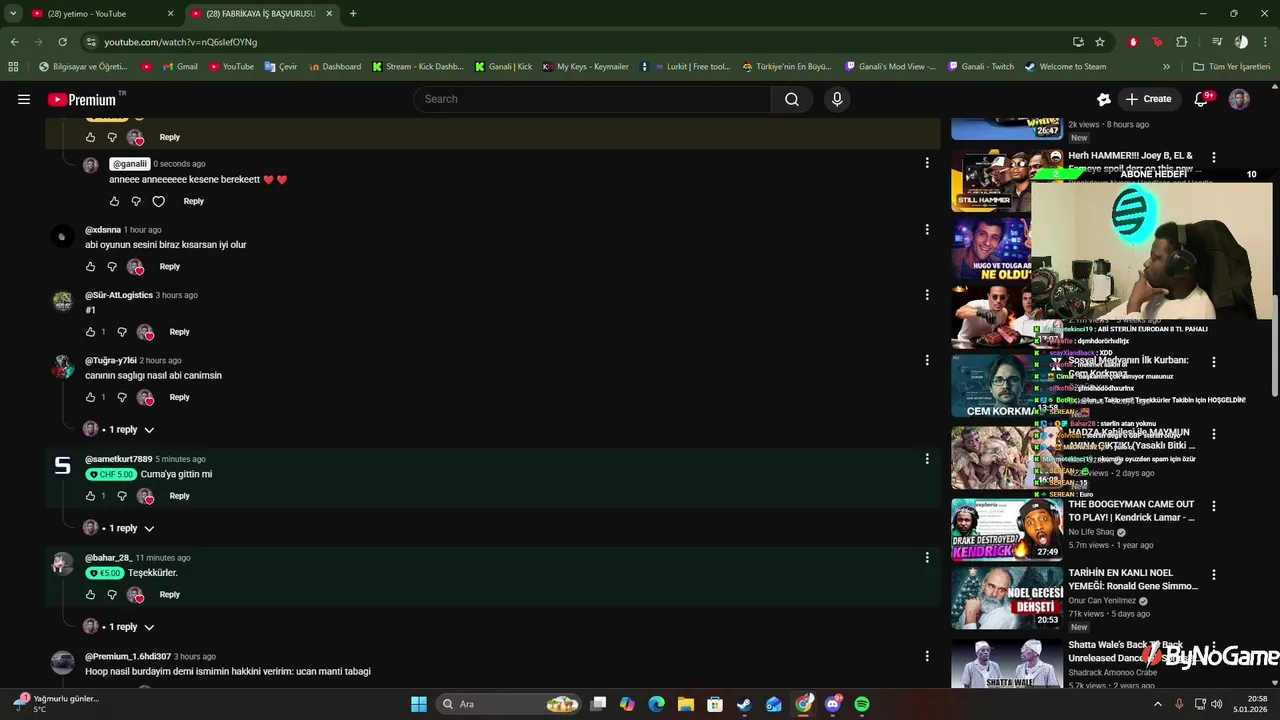Open the account avatar menu in the header
This screenshot has height=720, width=1280.
1239,99
